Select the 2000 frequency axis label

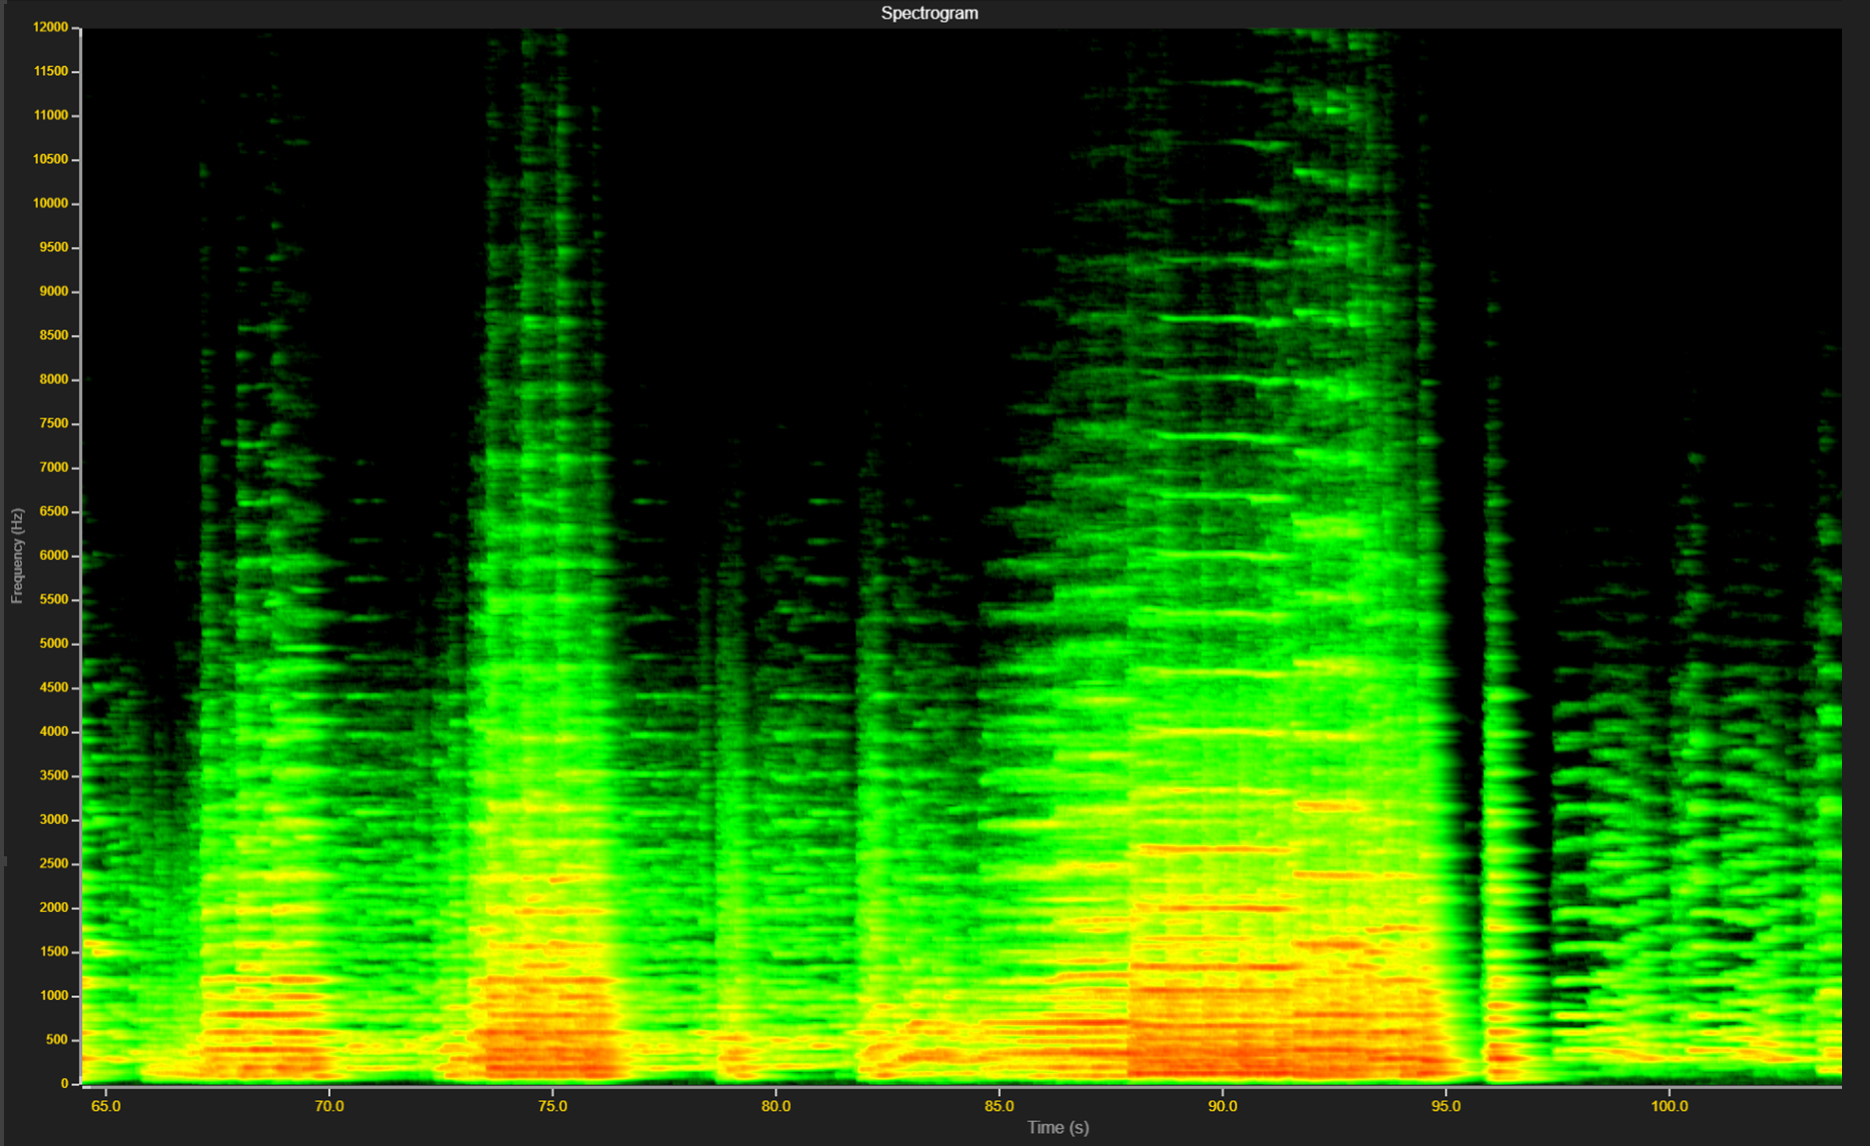pyautogui.click(x=53, y=907)
